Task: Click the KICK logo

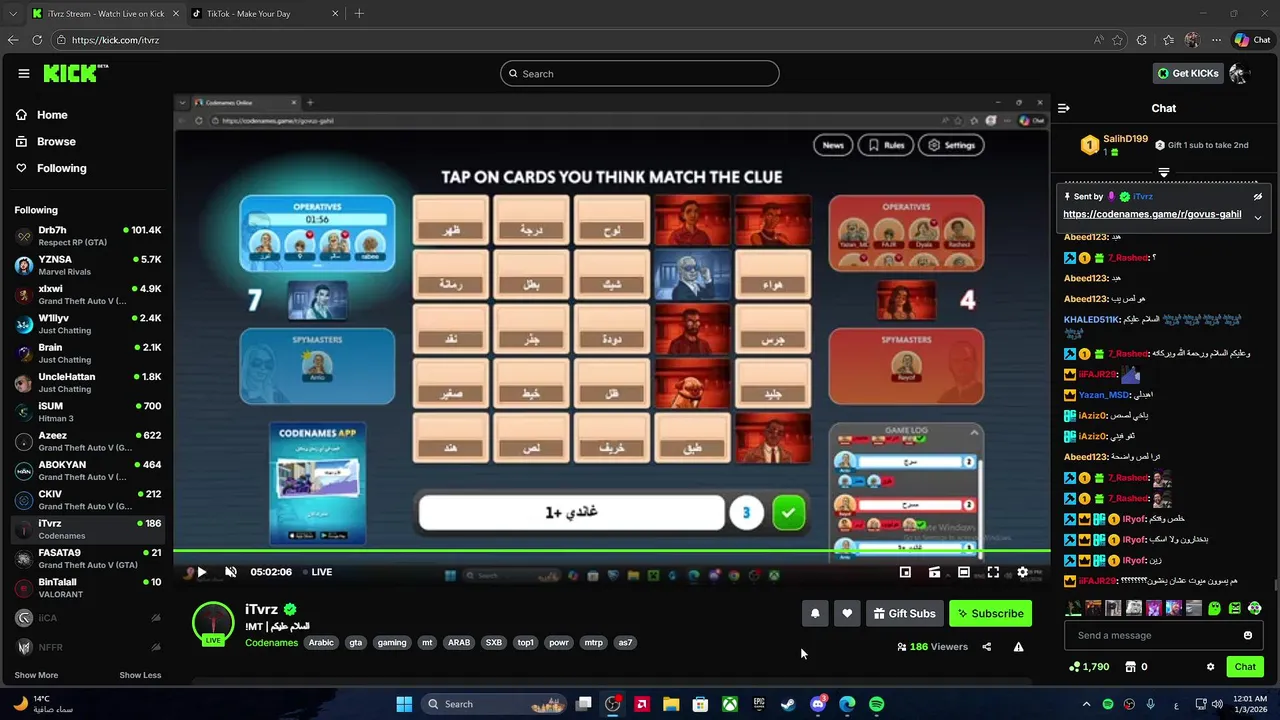Action: coord(75,73)
